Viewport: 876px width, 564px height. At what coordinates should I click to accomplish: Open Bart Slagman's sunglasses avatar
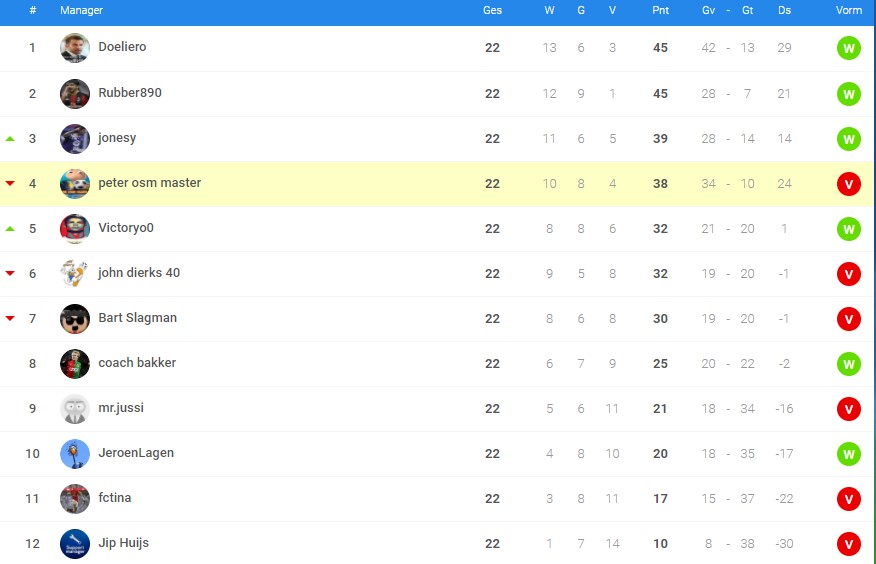[x=75, y=319]
